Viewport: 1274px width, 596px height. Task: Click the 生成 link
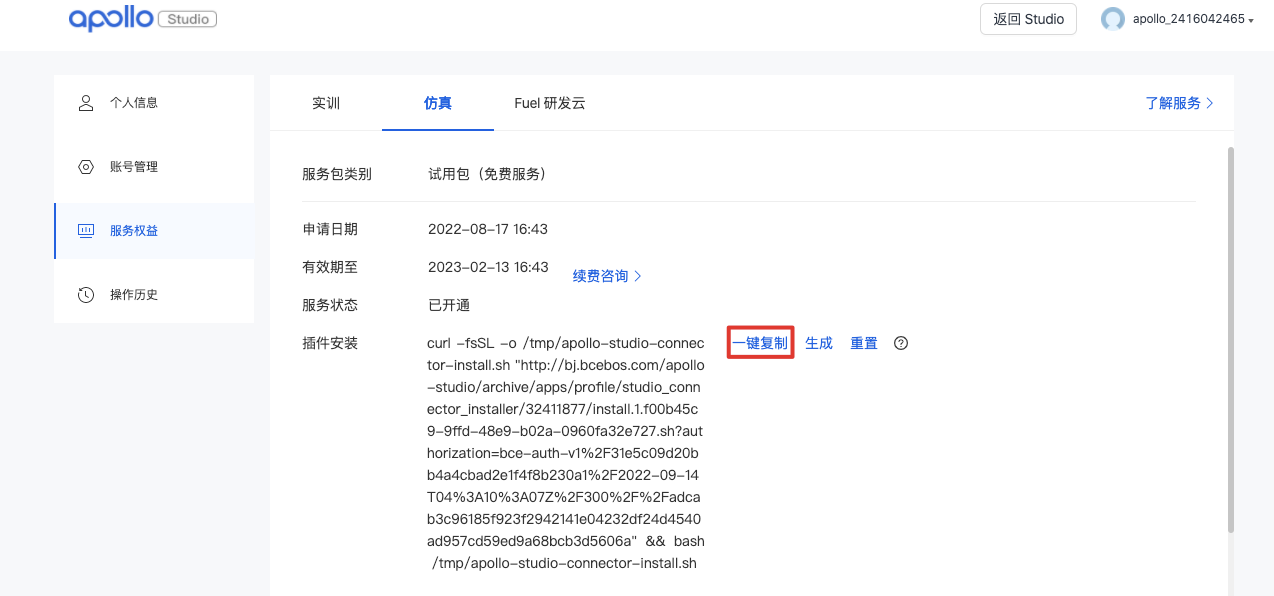tap(819, 343)
